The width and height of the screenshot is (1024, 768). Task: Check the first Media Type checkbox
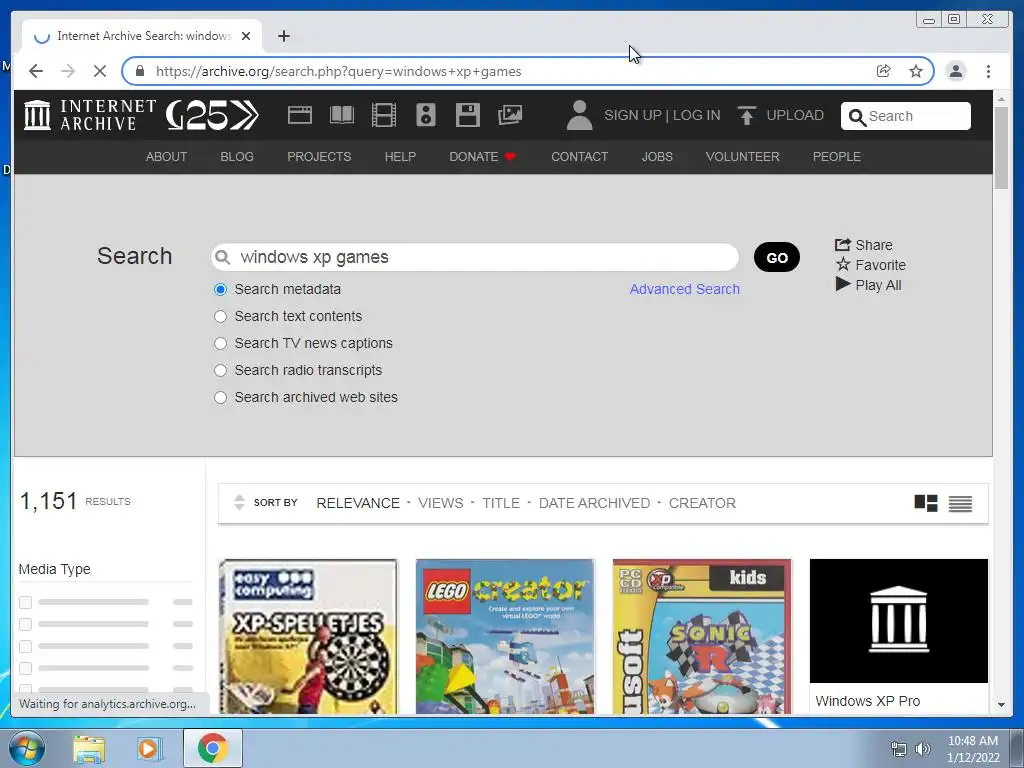25,602
